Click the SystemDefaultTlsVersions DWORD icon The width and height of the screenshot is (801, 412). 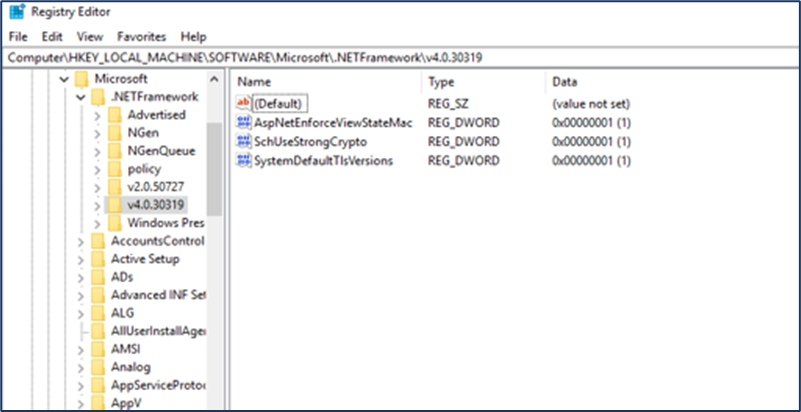243,161
